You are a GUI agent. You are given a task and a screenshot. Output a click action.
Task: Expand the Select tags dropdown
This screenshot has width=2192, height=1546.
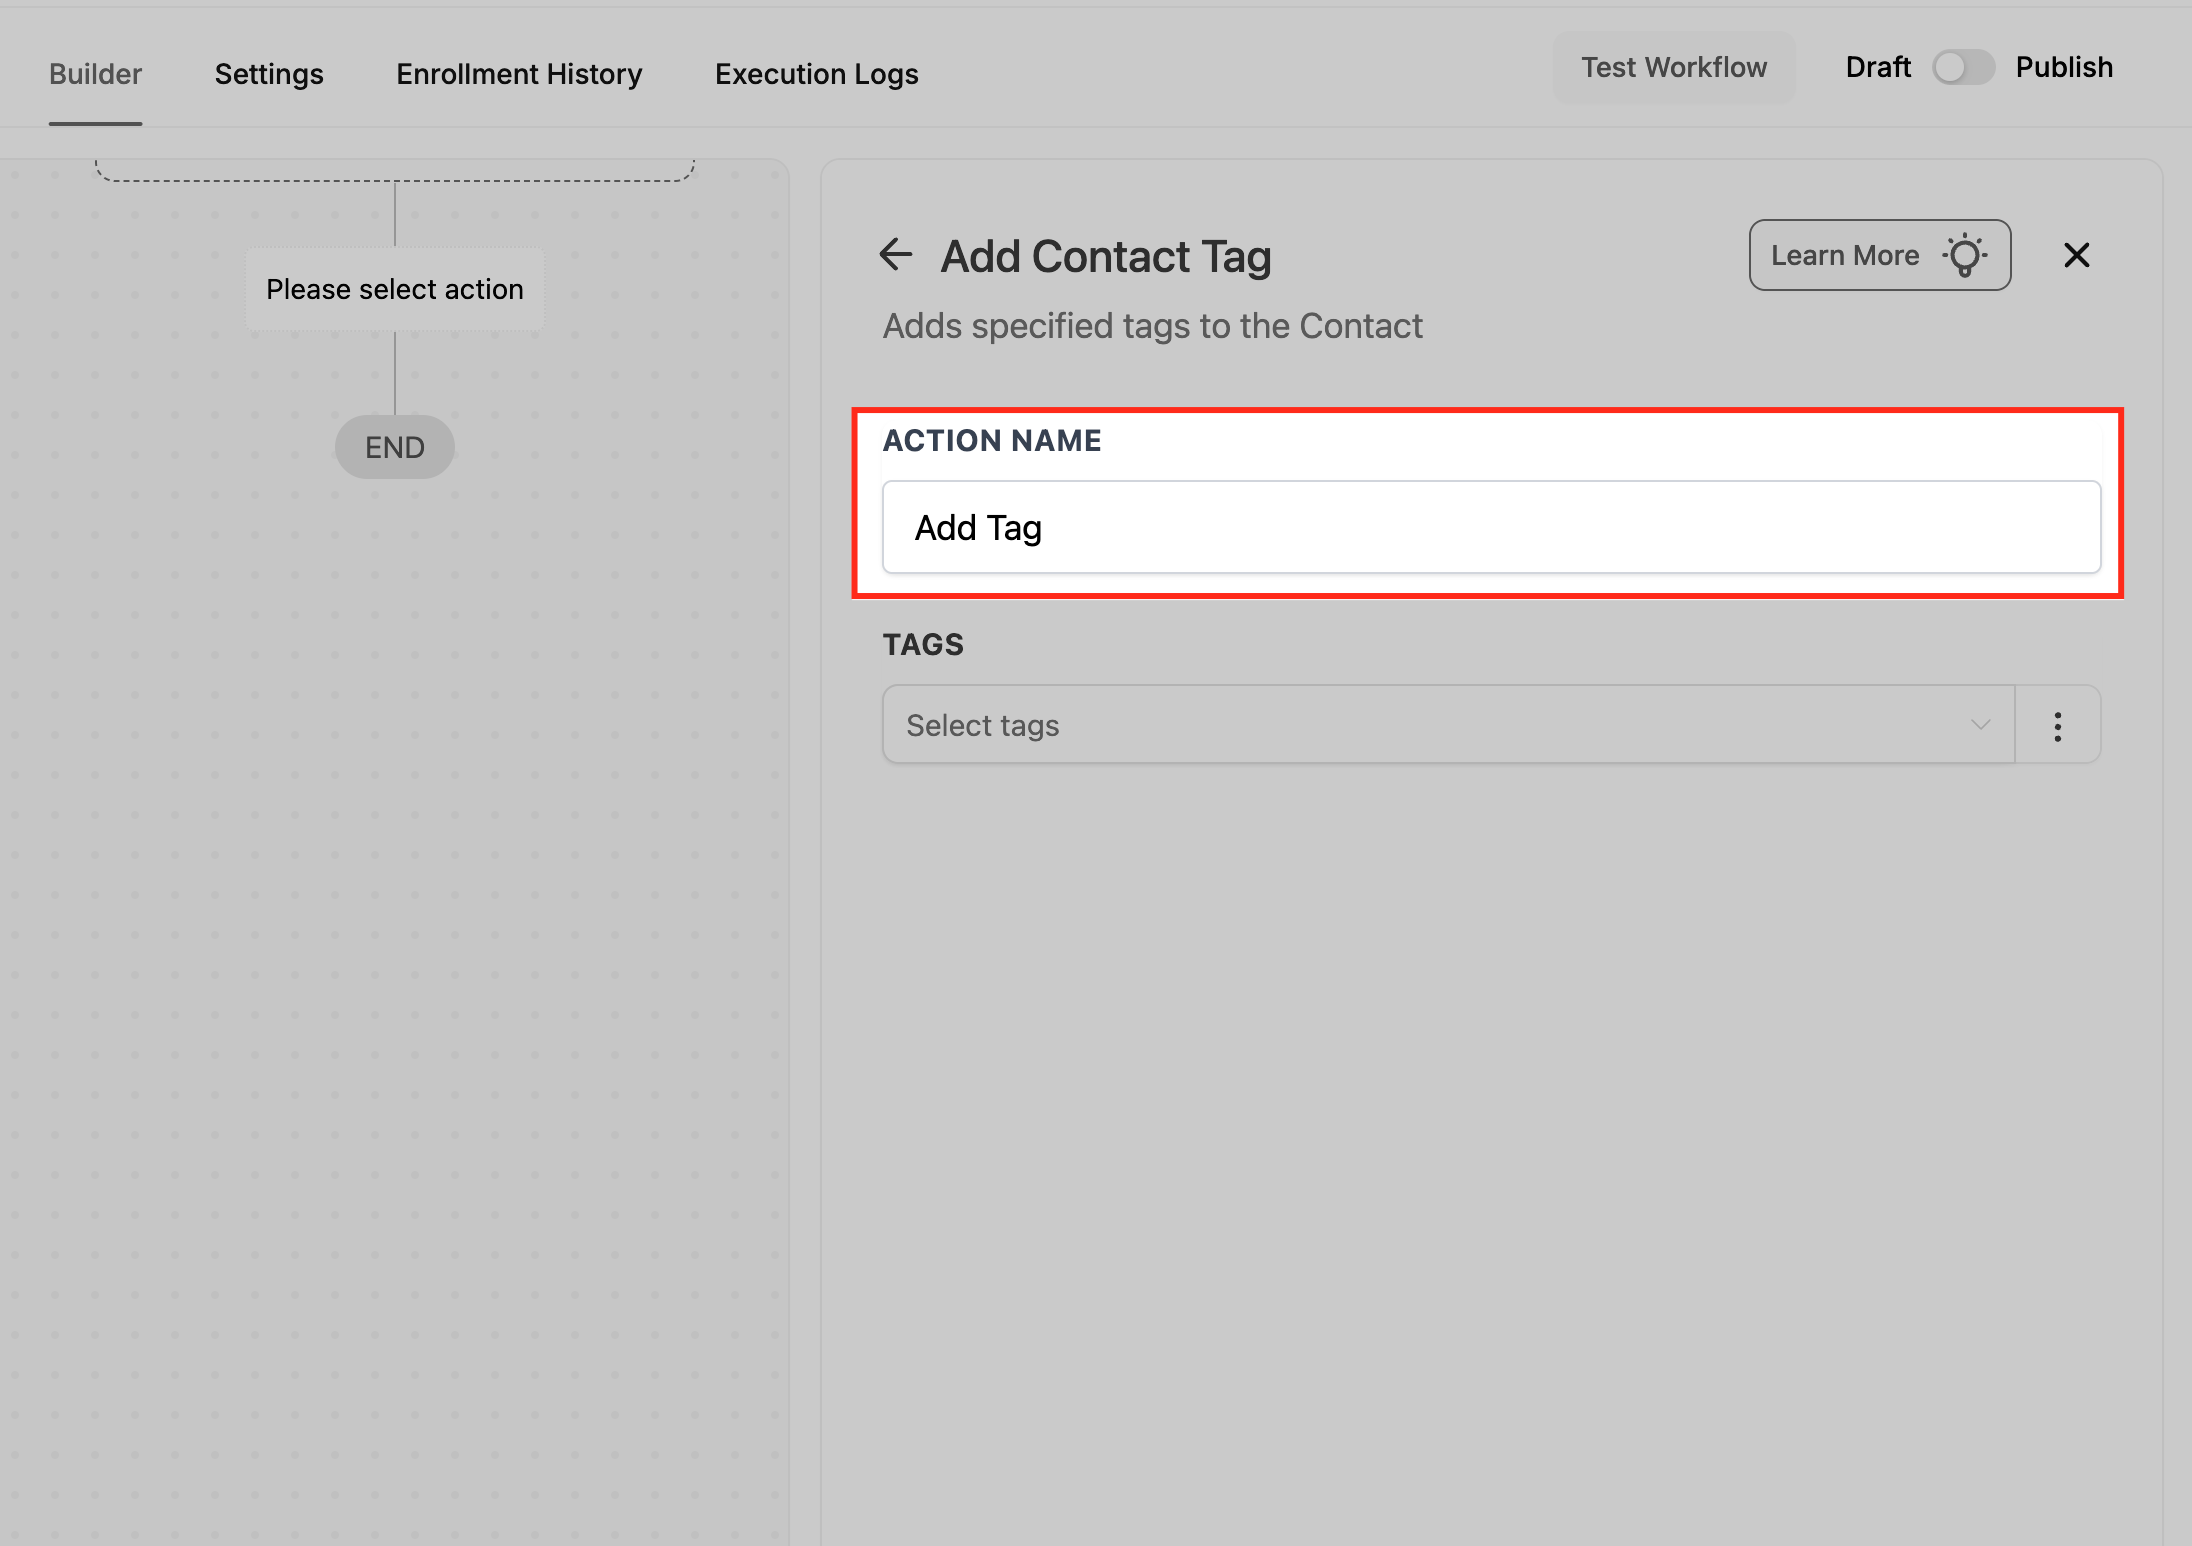pyautogui.click(x=1440, y=725)
